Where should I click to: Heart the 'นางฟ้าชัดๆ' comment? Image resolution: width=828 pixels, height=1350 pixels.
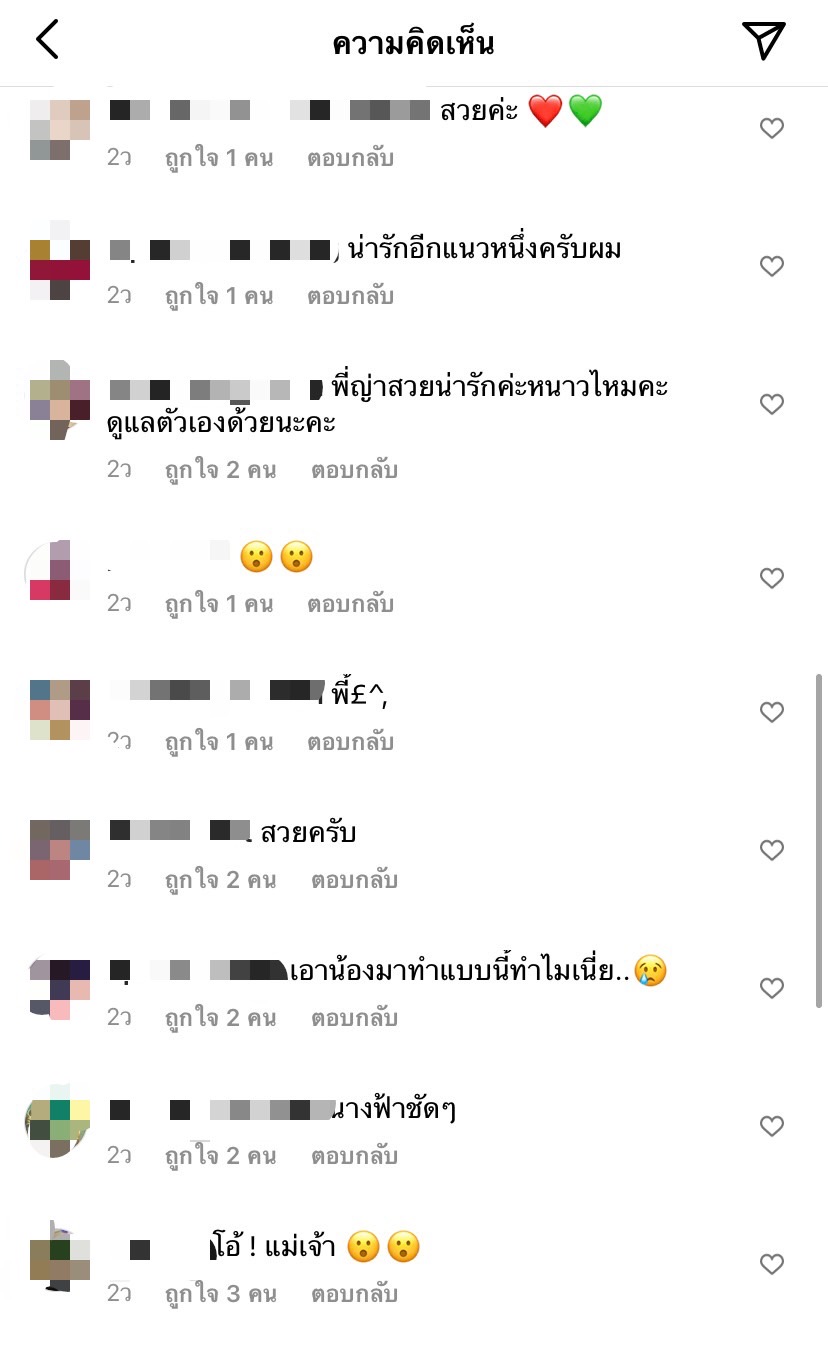(x=771, y=1126)
